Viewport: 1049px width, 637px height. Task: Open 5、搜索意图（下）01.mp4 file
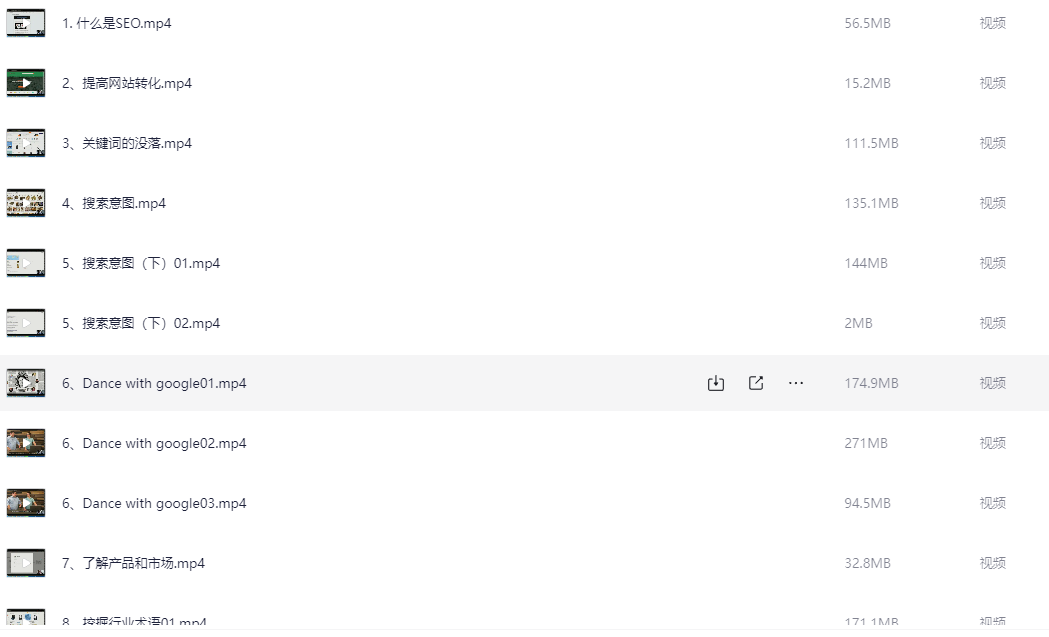[x=141, y=263]
